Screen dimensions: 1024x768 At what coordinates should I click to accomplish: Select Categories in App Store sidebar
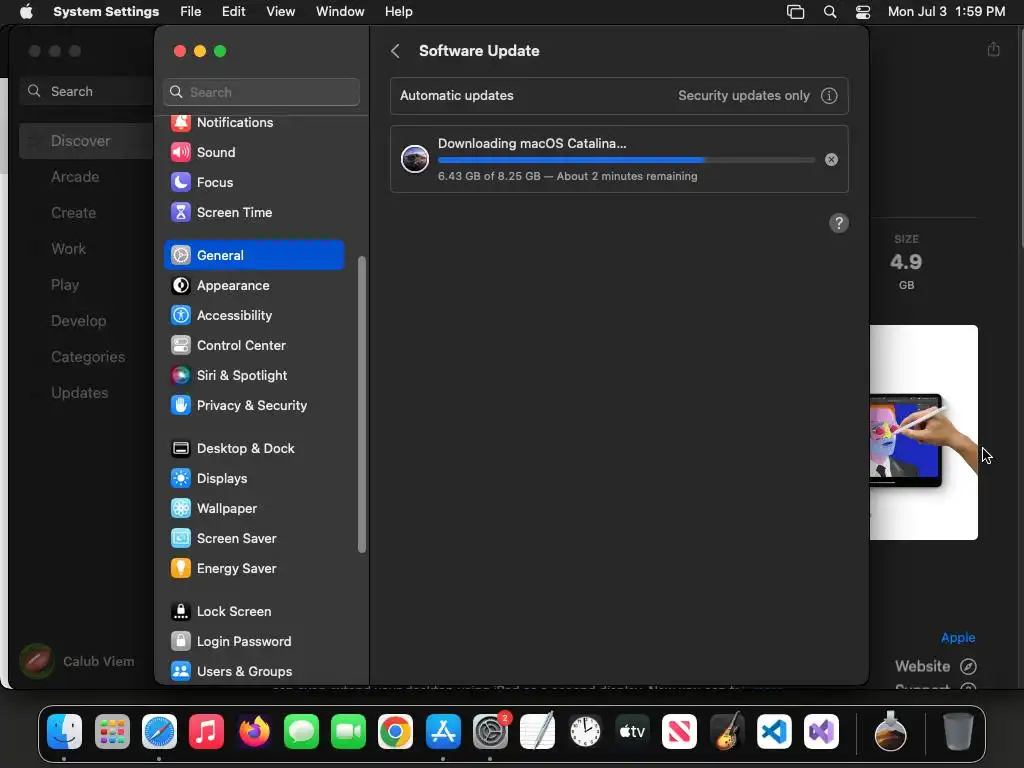pyautogui.click(x=87, y=357)
